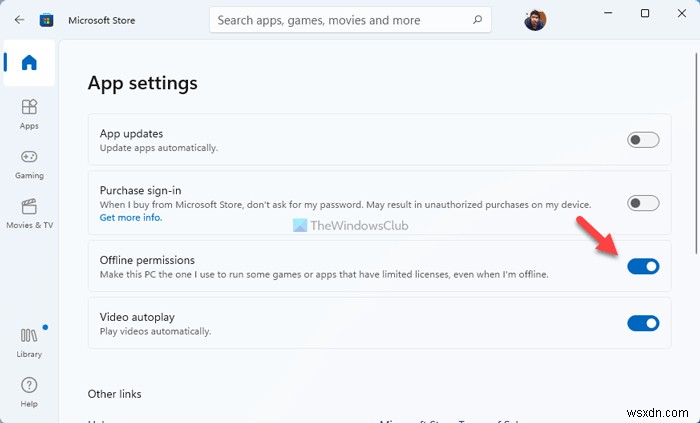Disable Offline permissions toggle

[x=643, y=266]
